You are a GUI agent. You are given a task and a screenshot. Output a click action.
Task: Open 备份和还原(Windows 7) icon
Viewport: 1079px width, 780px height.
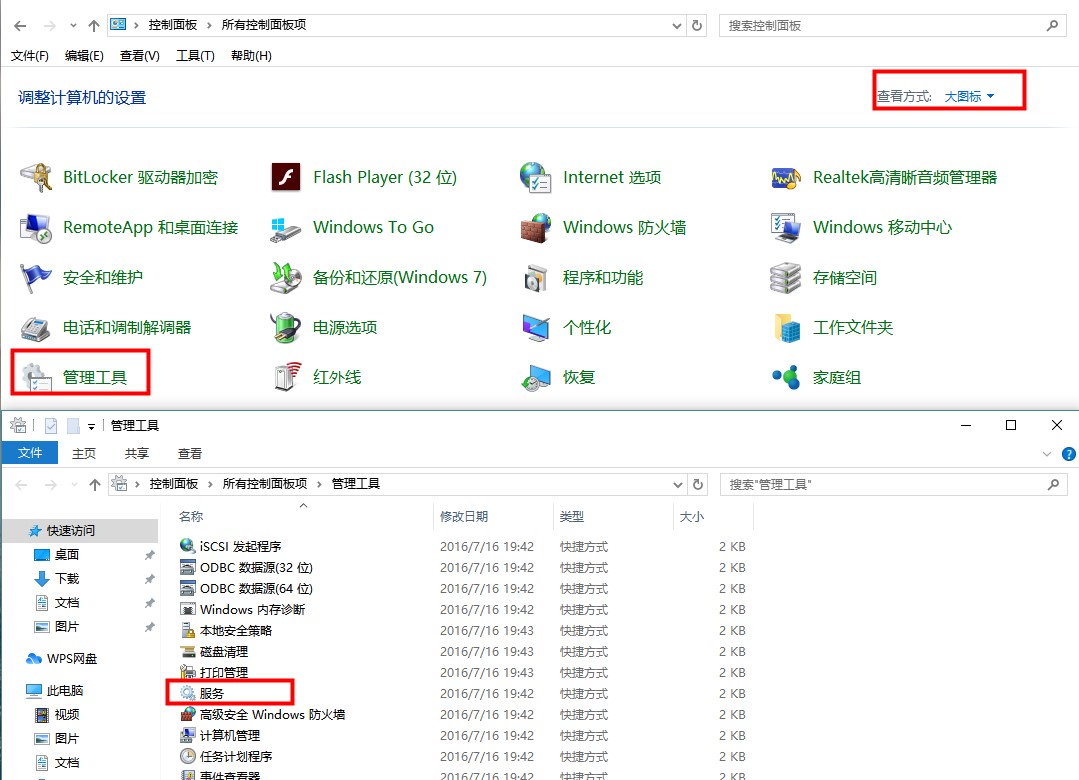pos(286,278)
